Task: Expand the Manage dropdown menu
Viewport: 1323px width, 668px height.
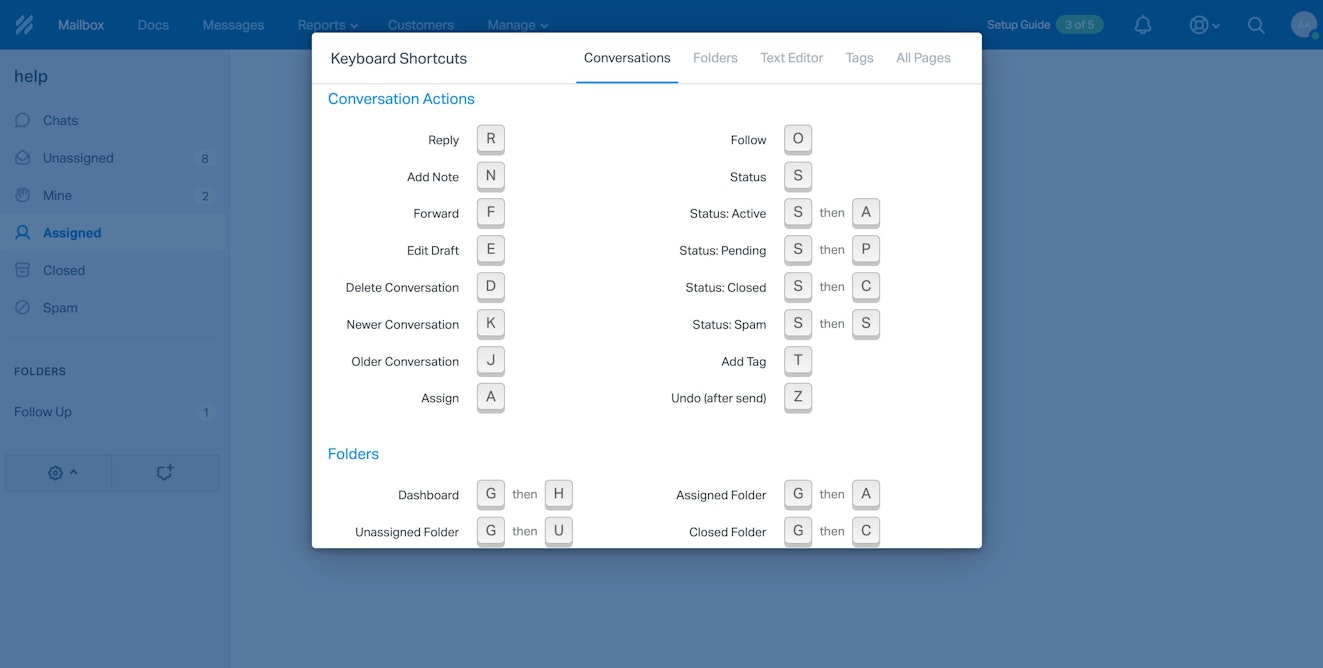Action: point(517,25)
